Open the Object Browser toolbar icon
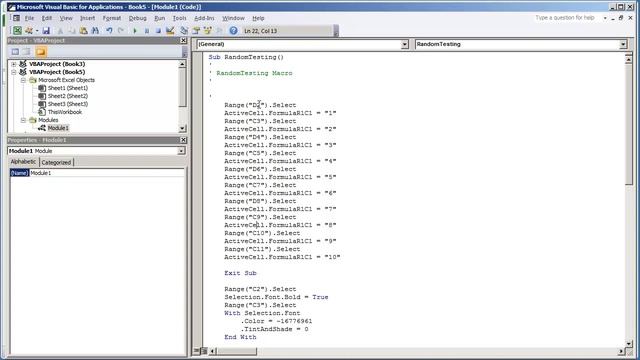 pyautogui.click(x=208, y=31)
